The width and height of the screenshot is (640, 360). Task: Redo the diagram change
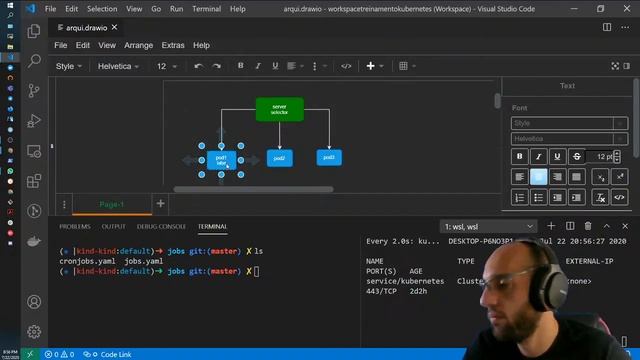(217, 66)
